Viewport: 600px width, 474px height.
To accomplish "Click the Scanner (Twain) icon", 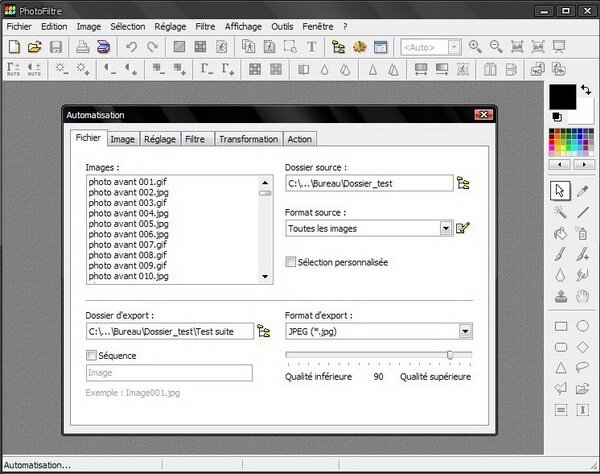I will 103,47.
